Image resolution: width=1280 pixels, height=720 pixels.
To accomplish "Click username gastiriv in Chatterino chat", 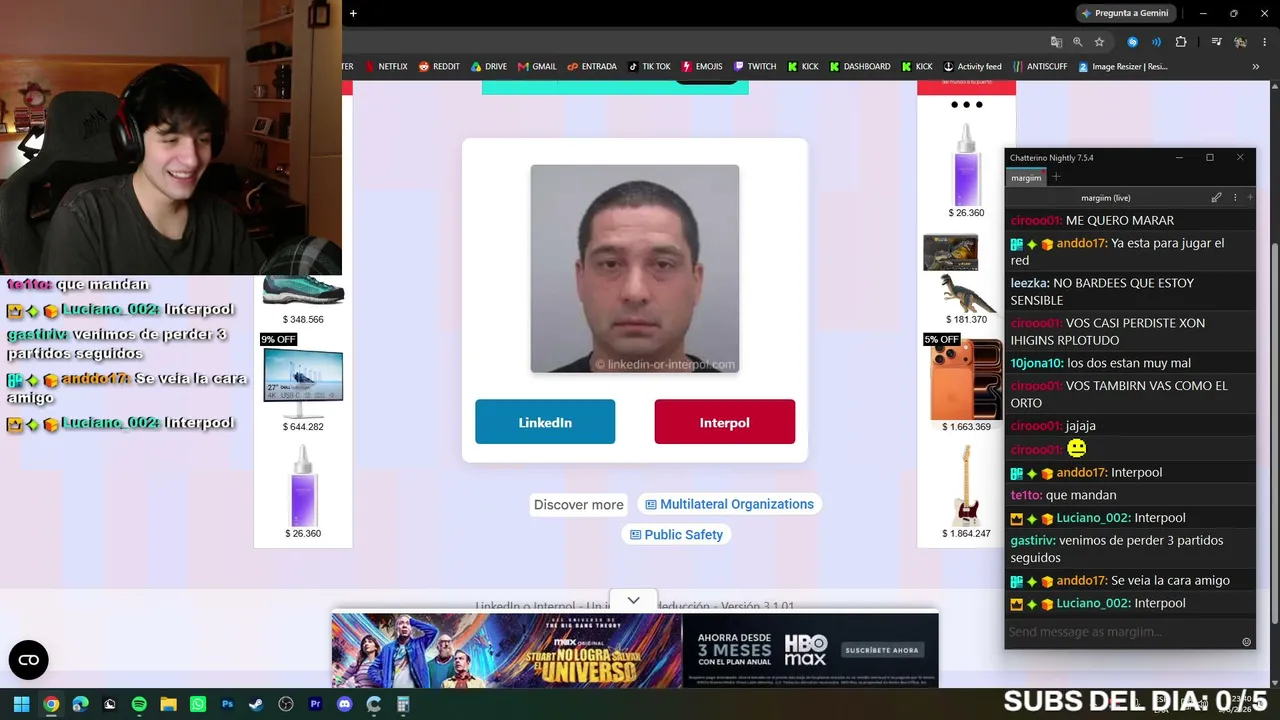I will [1032, 540].
